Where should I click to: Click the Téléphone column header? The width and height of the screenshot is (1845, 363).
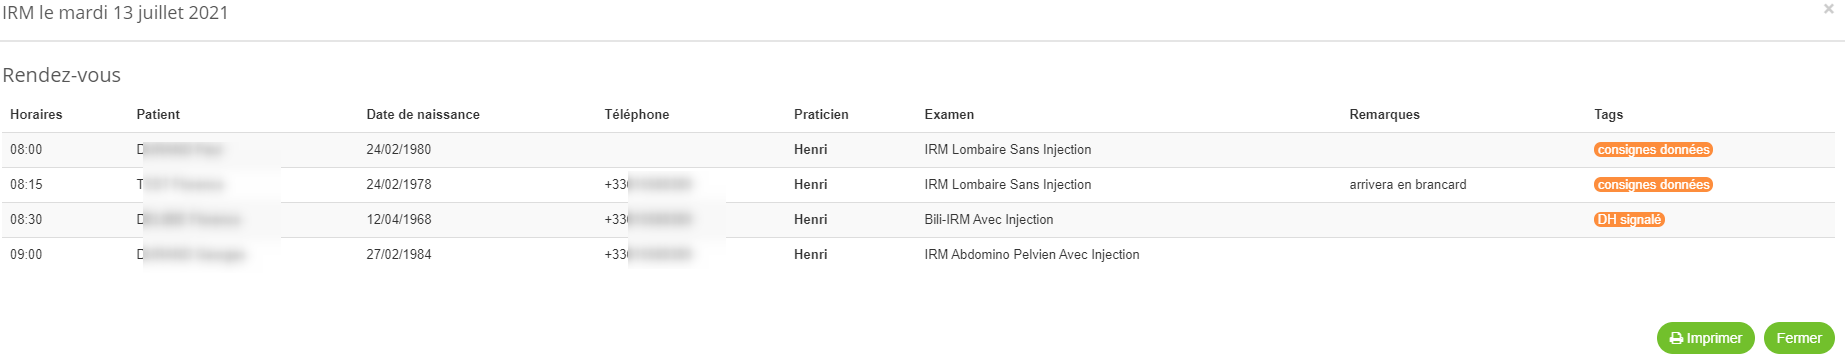click(x=637, y=115)
